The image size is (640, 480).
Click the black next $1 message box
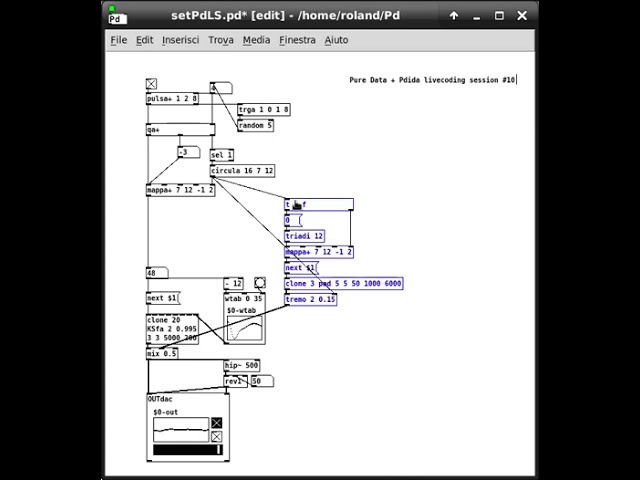[x=163, y=298]
